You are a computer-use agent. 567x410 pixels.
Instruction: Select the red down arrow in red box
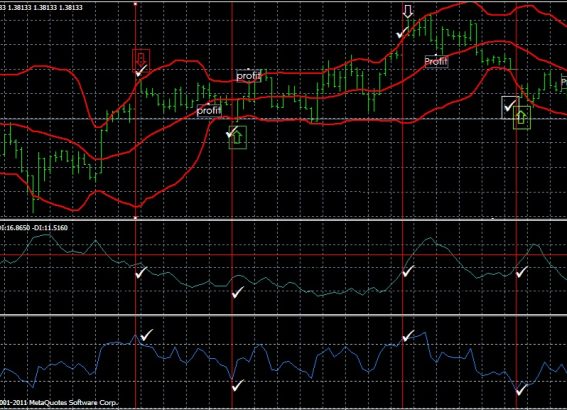[x=141, y=58]
